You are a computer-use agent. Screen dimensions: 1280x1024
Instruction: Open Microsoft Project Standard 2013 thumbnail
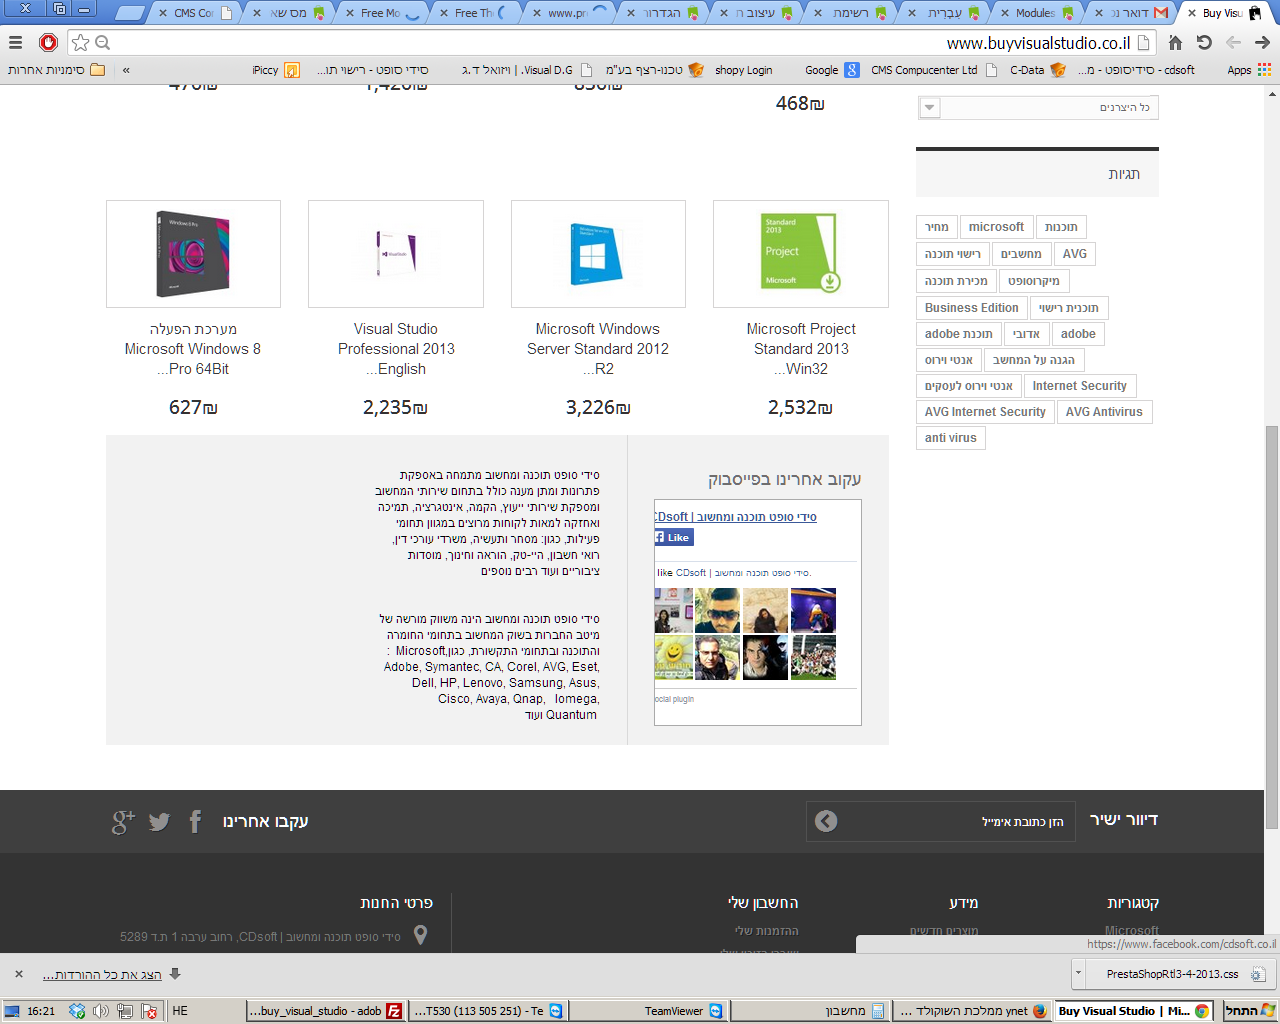coord(801,254)
